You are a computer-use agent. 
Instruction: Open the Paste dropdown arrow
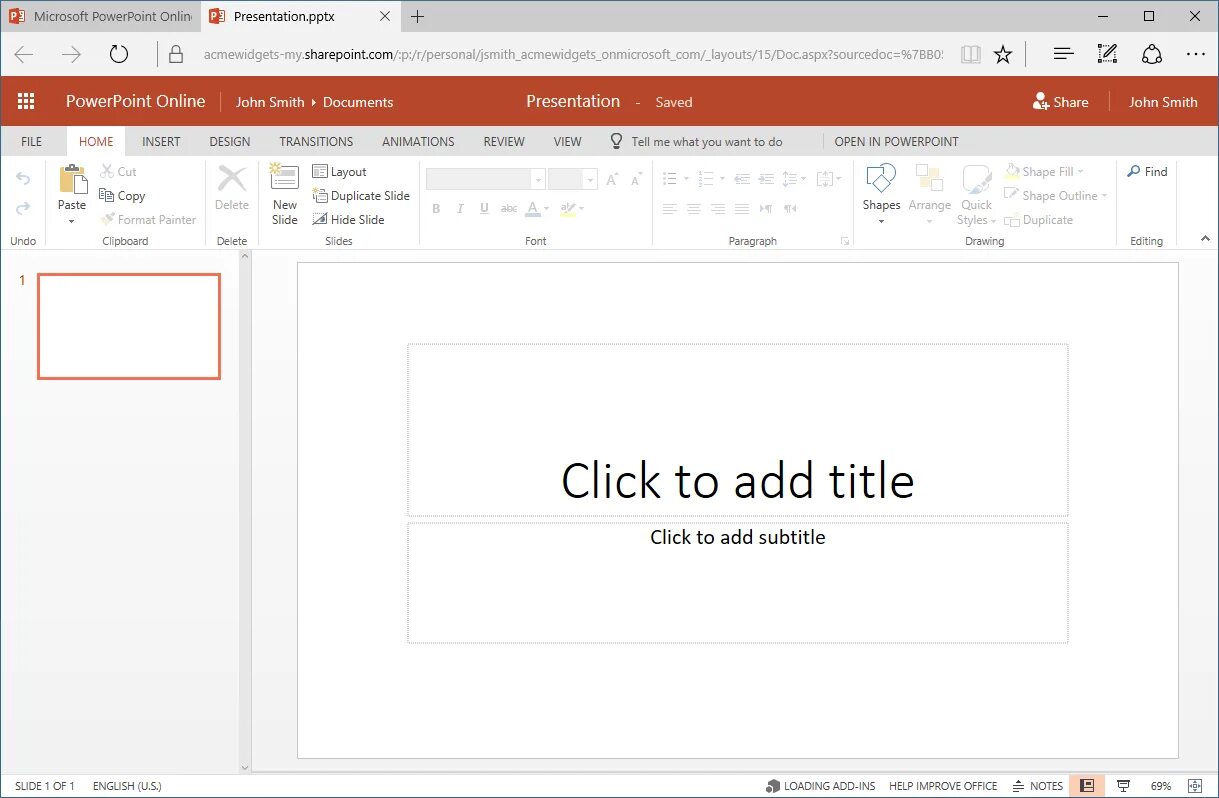pos(72,221)
